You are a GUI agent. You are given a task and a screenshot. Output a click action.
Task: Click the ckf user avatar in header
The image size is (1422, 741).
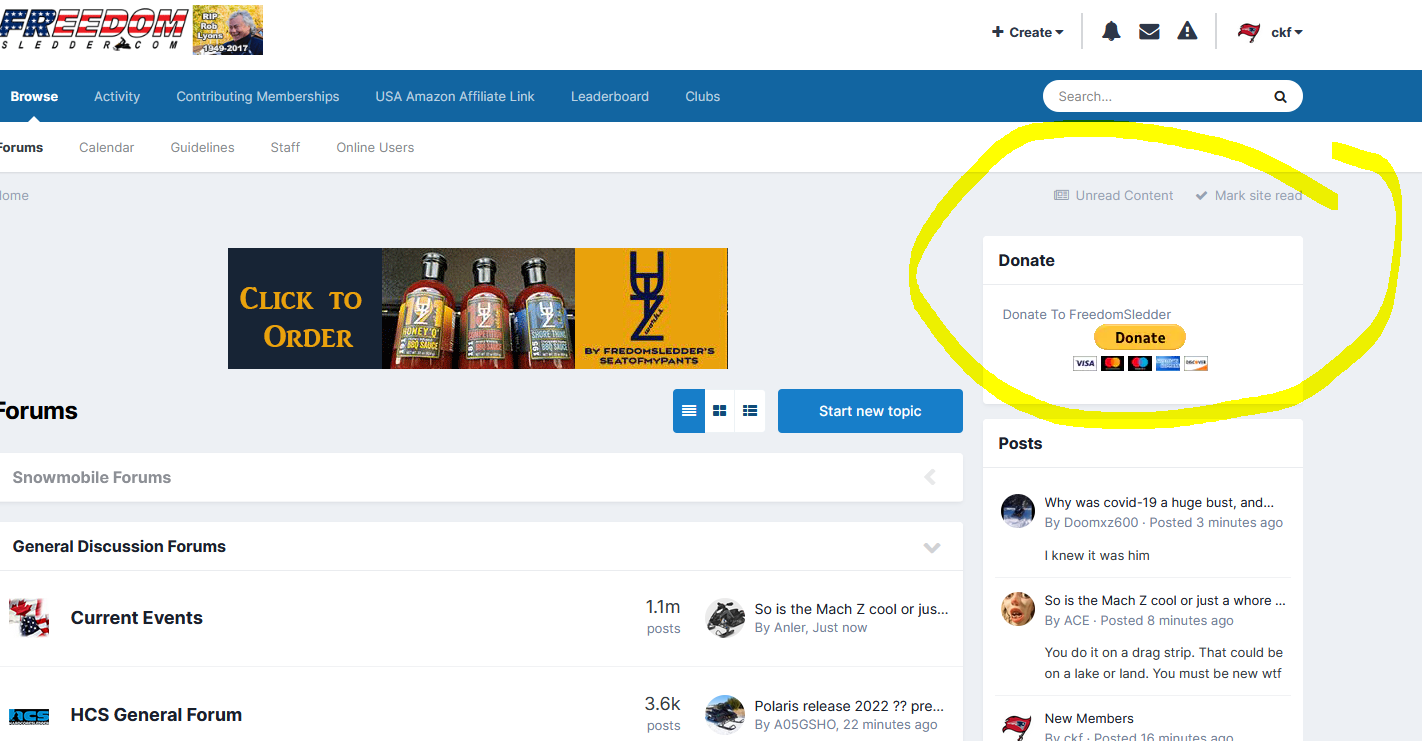tap(1249, 32)
